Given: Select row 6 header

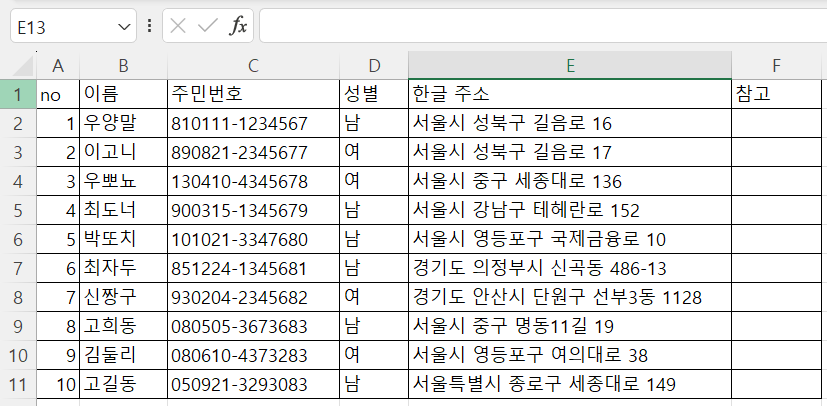Looking at the screenshot, I should point(18,239).
